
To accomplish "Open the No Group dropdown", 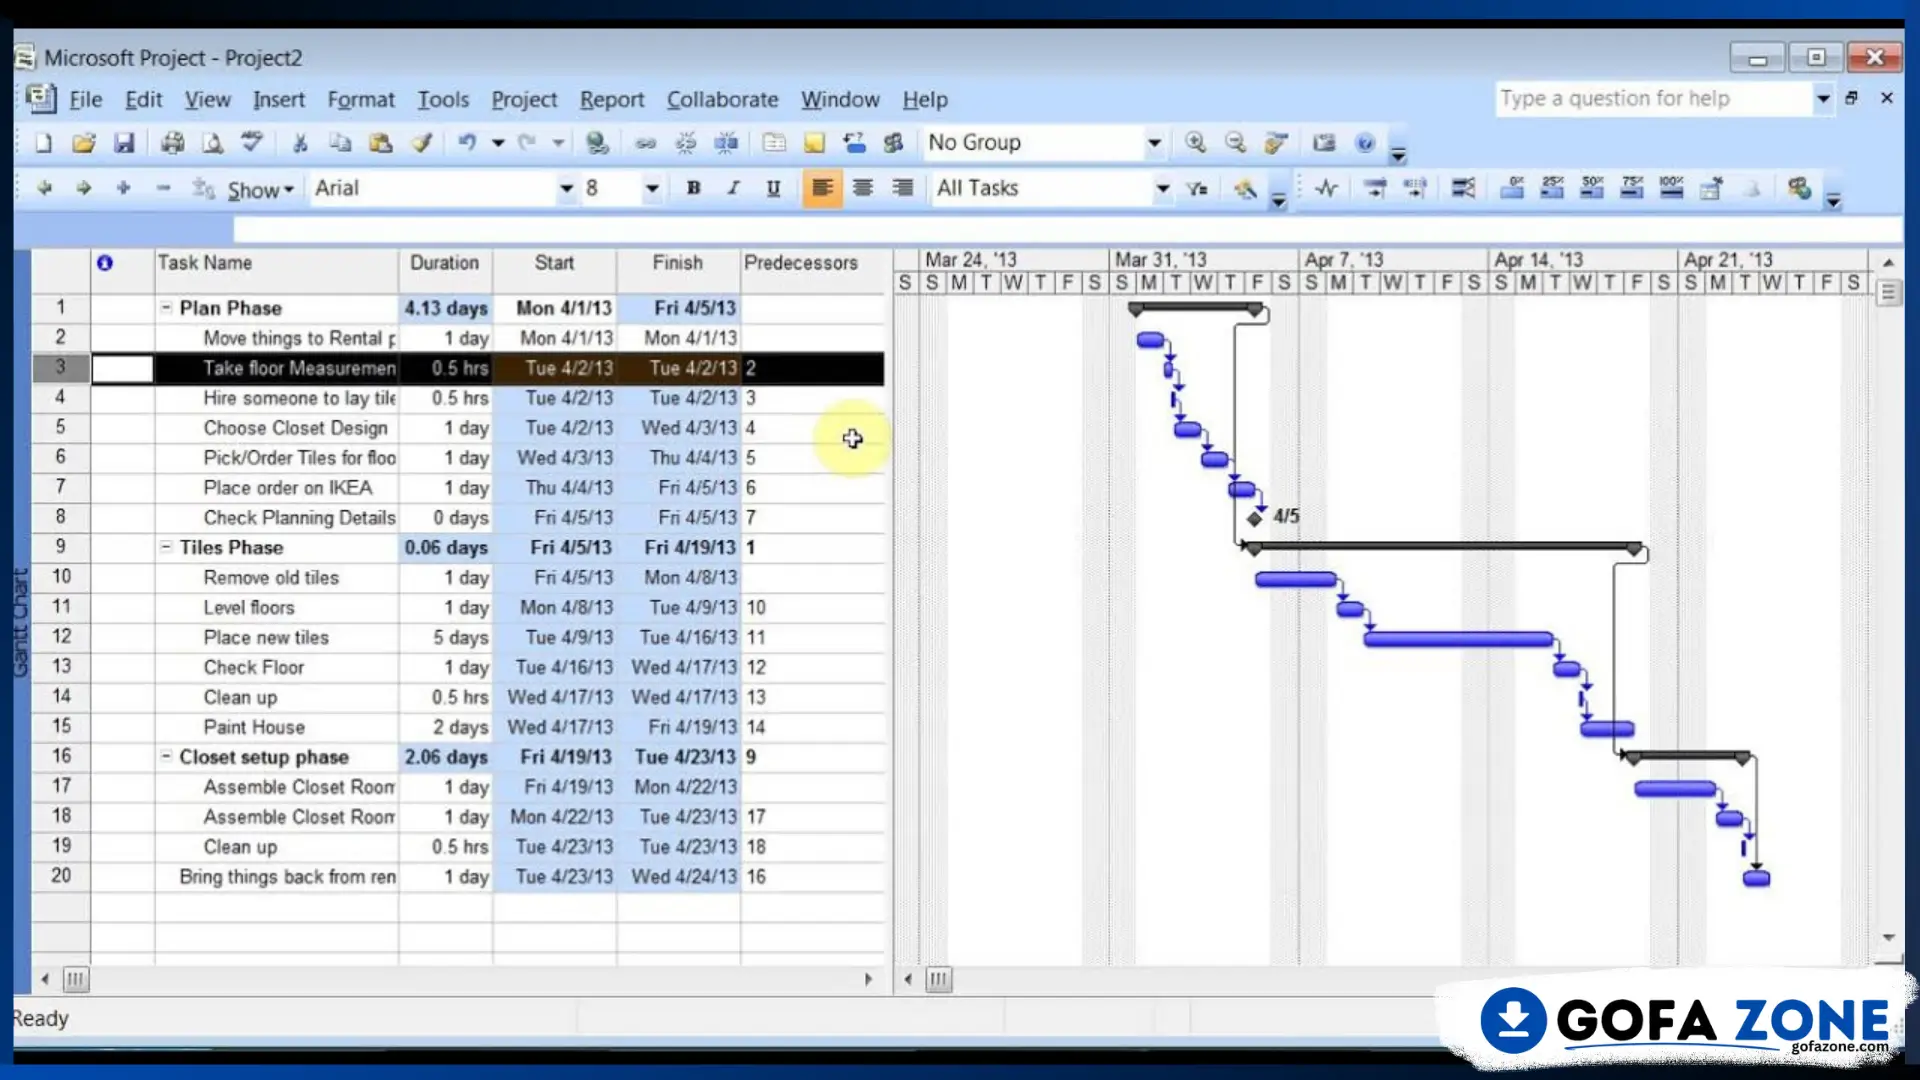I will tap(1154, 143).
